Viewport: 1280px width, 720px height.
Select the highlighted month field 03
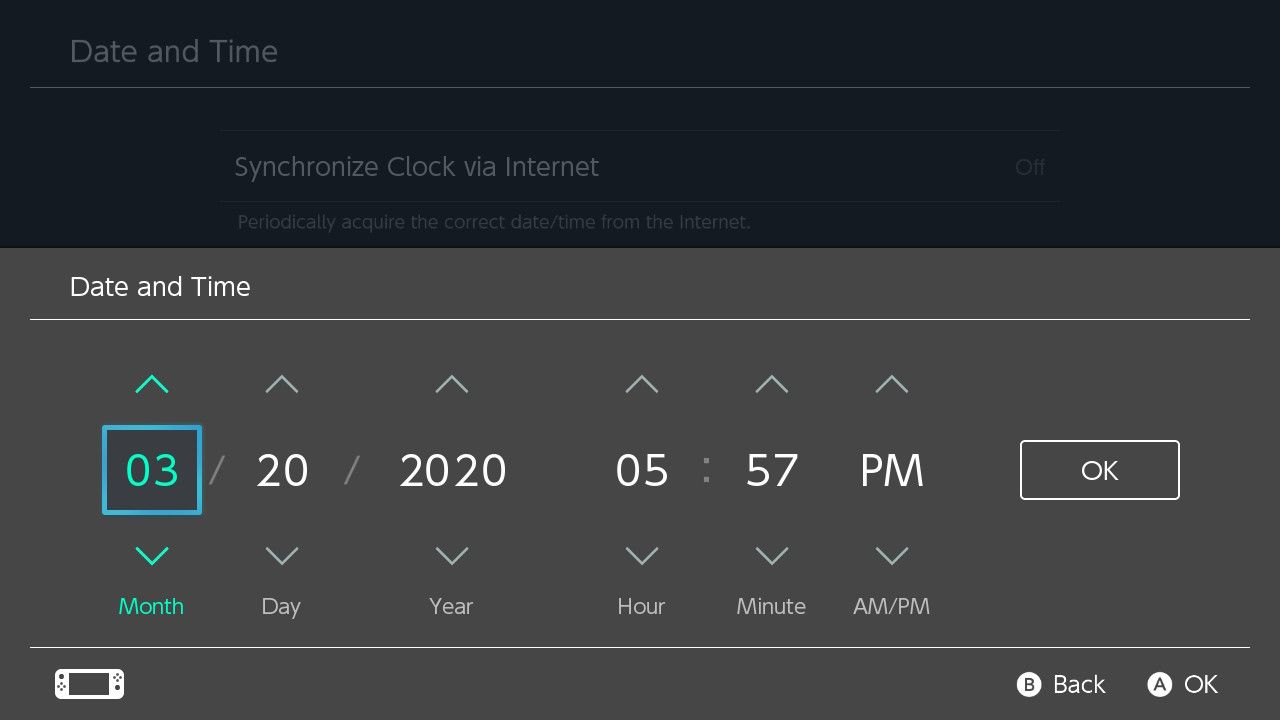(x=152, y=470)
